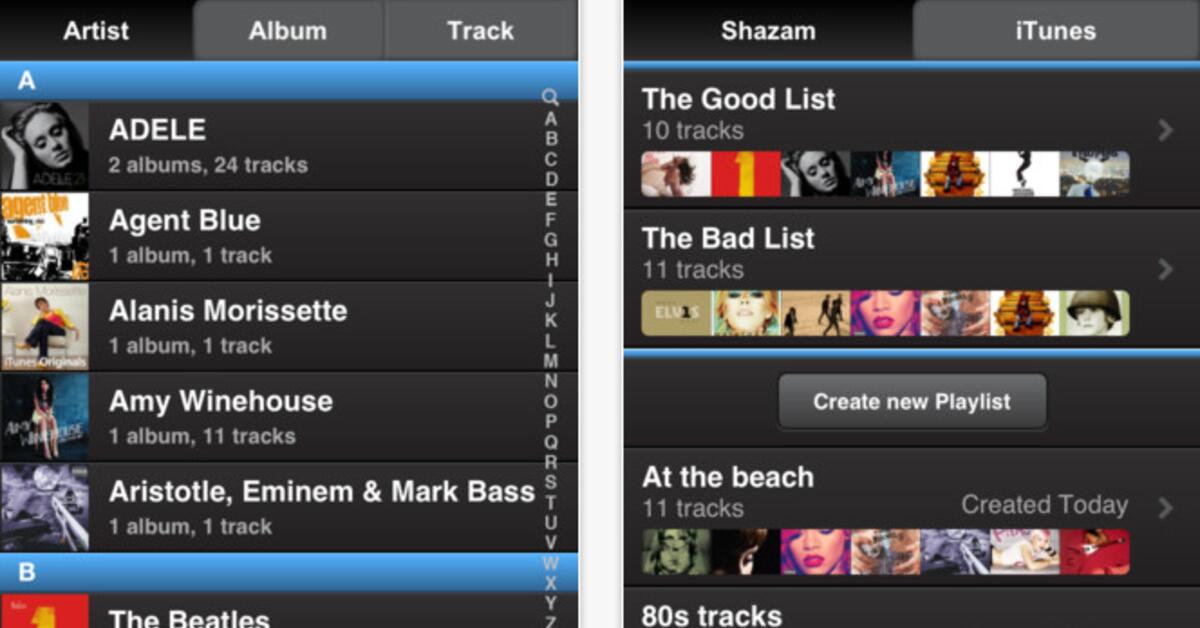This screenshot has height=628, width=1200.
Task: Open At the beach playlist chevron
Action: pyautogui.click(x=1165, y=508)
